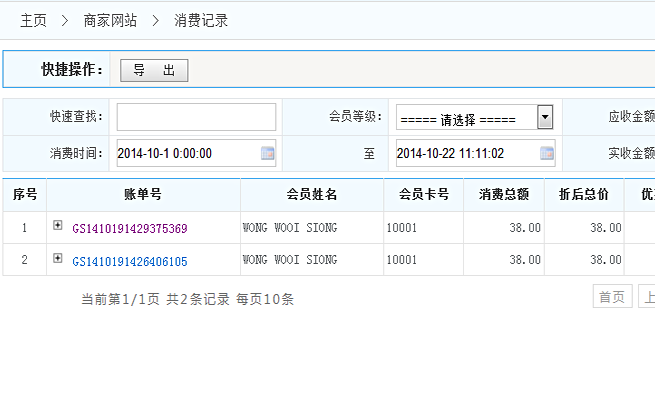Open the calendar picker for the end date
This screenshot has width=655, height=413.
(x=546, y=153)
